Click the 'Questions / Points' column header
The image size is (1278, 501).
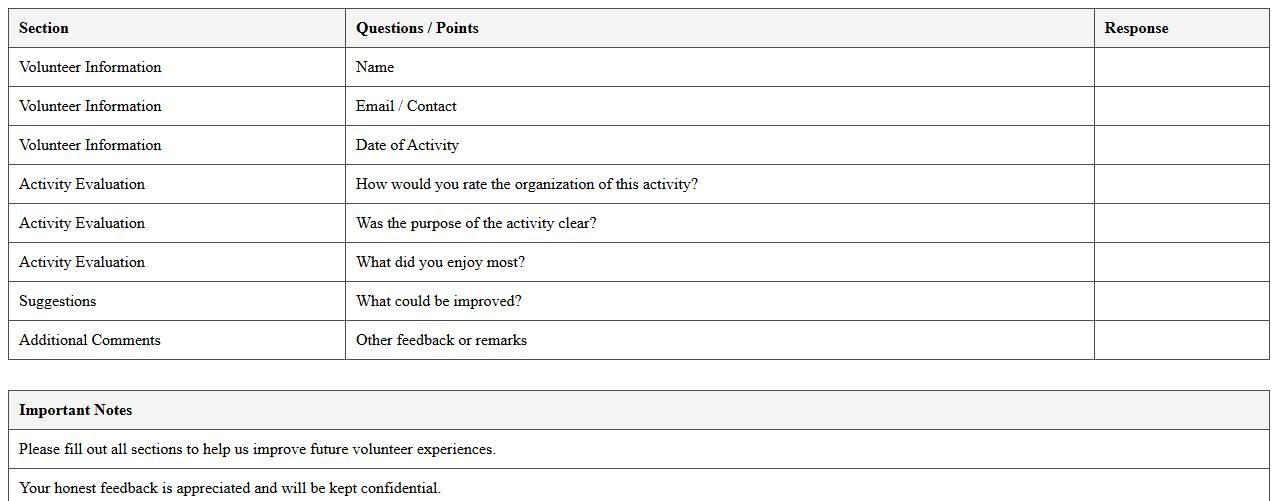[417, 28]
